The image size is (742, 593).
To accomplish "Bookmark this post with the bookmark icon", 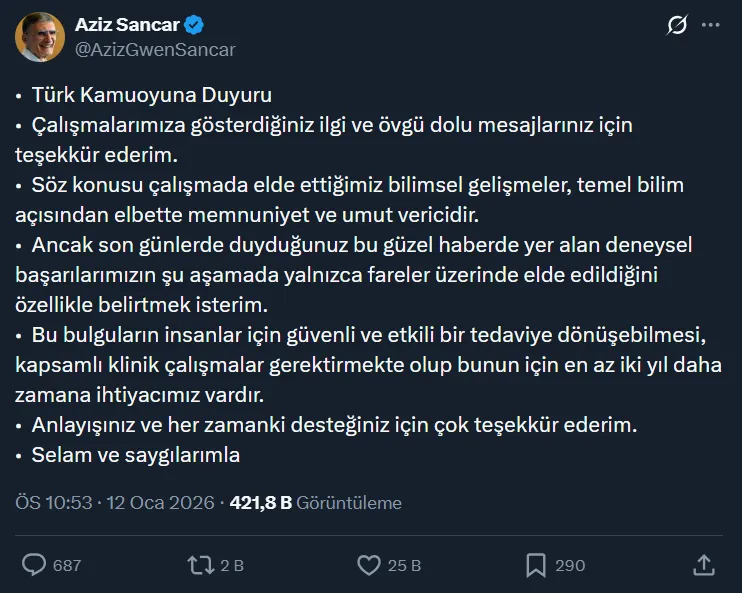I will click(536, 565).
